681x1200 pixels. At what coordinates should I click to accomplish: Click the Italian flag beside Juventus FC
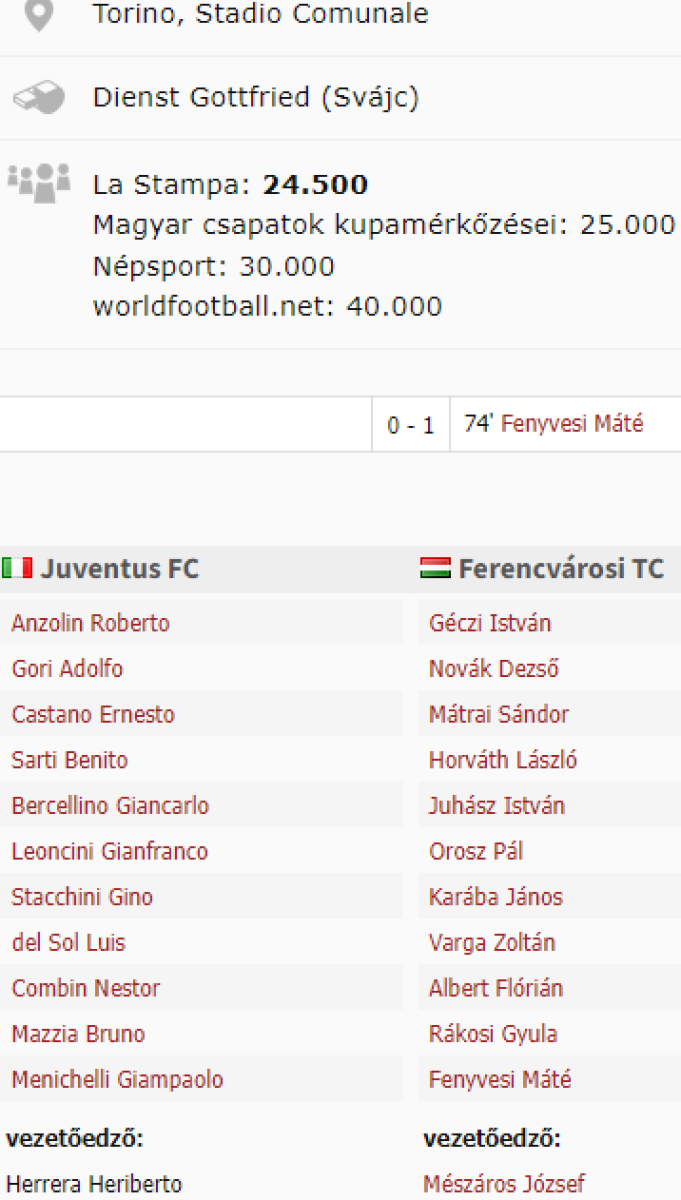point(17,569)
